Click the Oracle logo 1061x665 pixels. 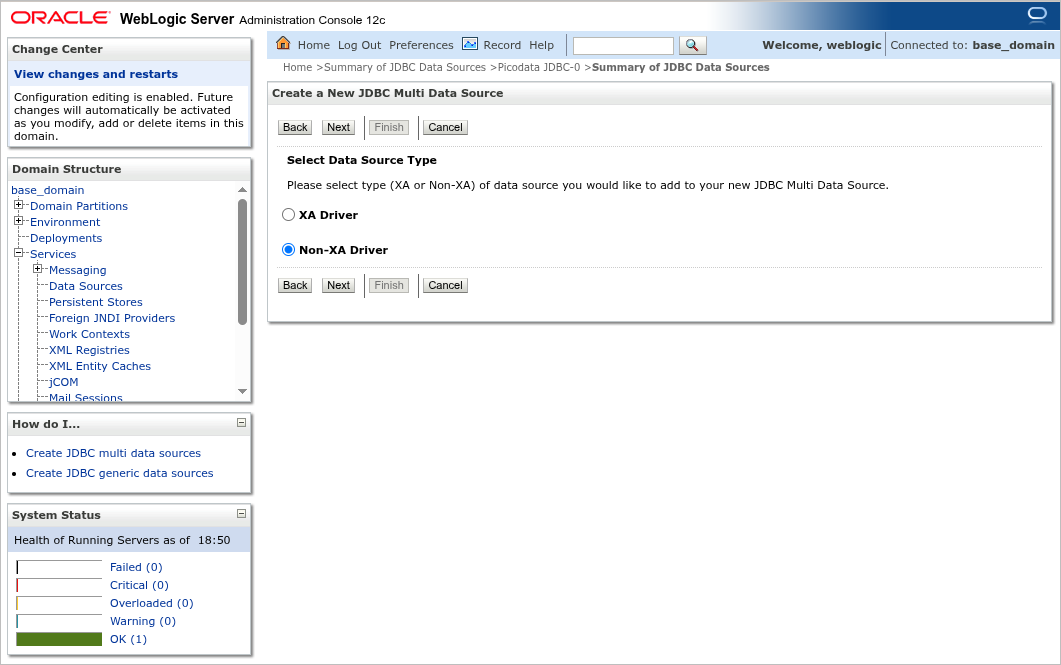tap(59, 16)
